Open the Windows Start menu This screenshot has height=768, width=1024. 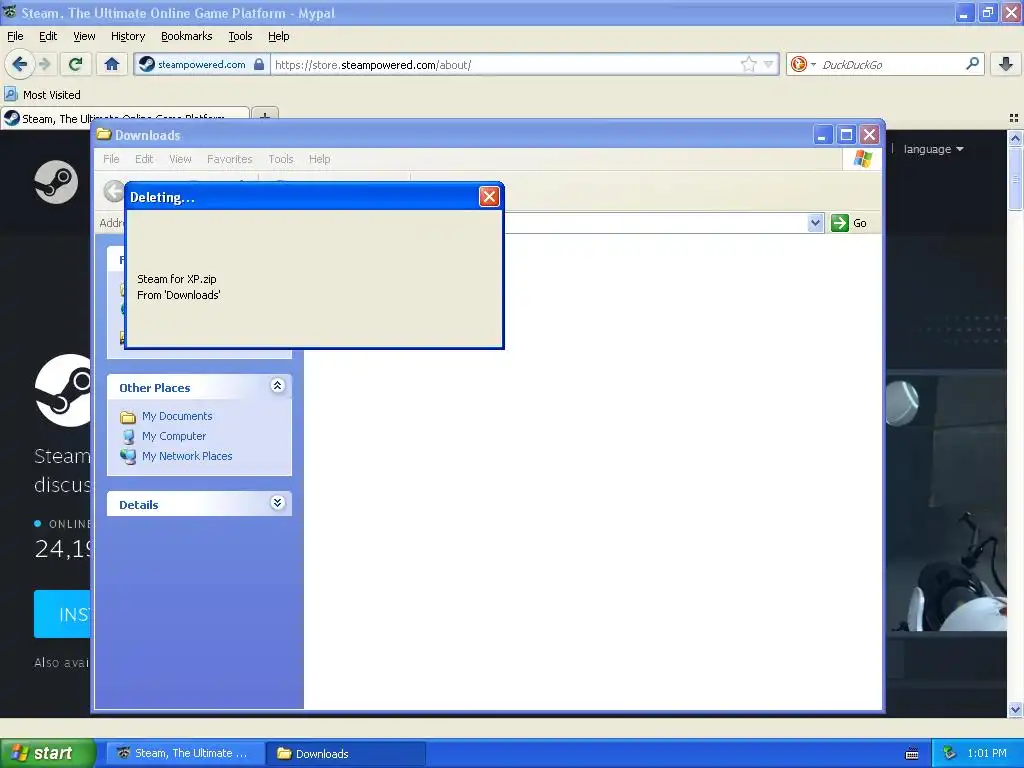point(48,753)
